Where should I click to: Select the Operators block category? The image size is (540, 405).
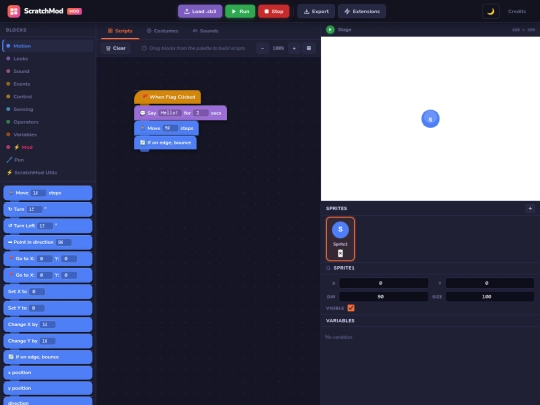pyautogui.click(x=48, y=122)
